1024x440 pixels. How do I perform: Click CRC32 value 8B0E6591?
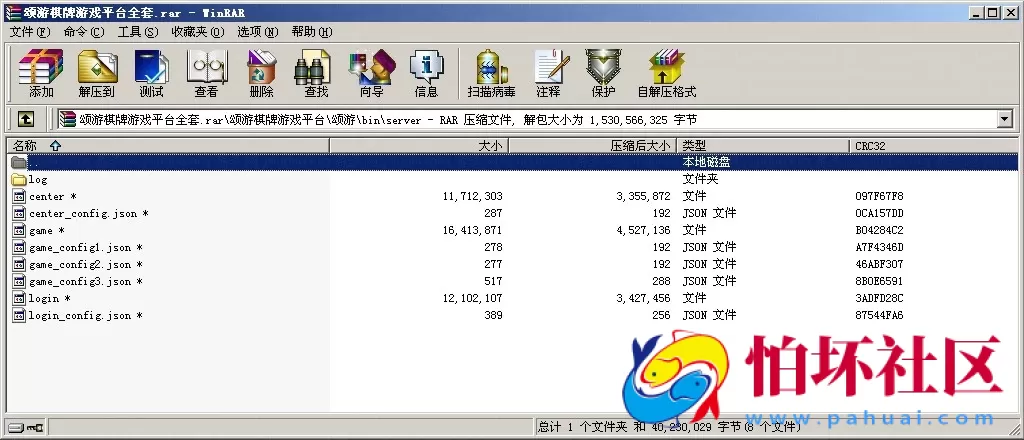pos(879,281)
